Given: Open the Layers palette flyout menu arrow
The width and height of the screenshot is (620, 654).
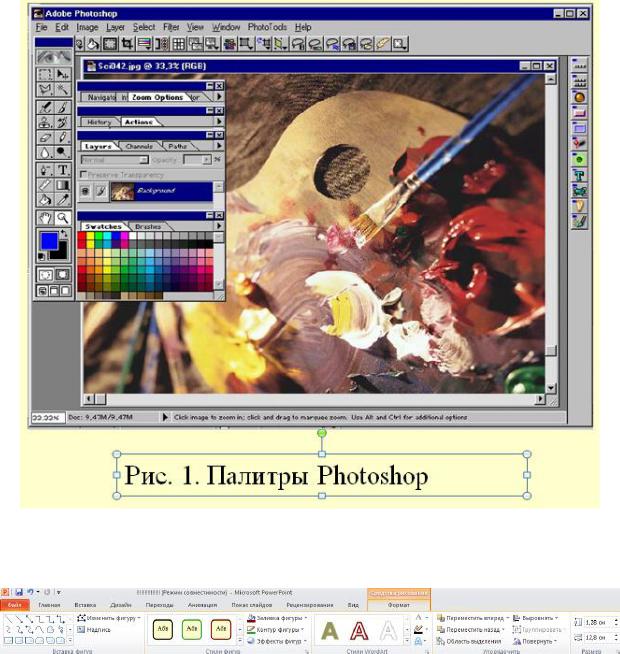Looking at the screenshot, I should pos(219,146).
